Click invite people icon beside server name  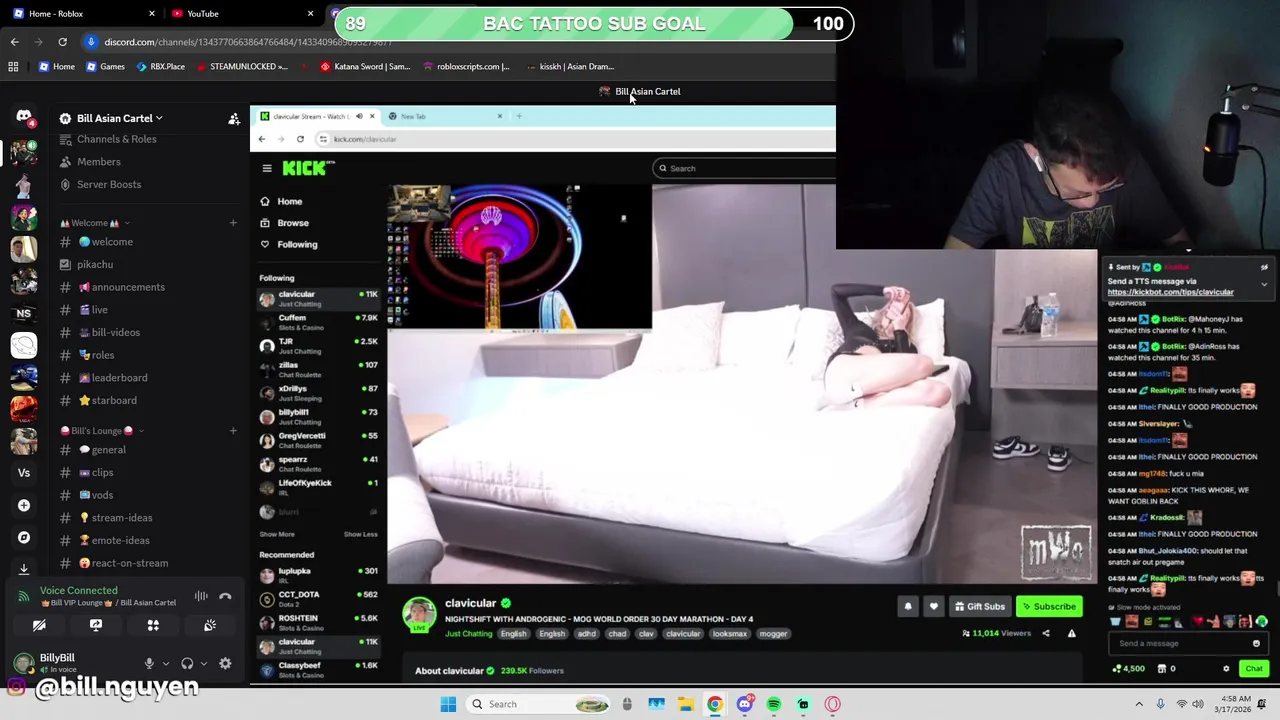[234, 119]
